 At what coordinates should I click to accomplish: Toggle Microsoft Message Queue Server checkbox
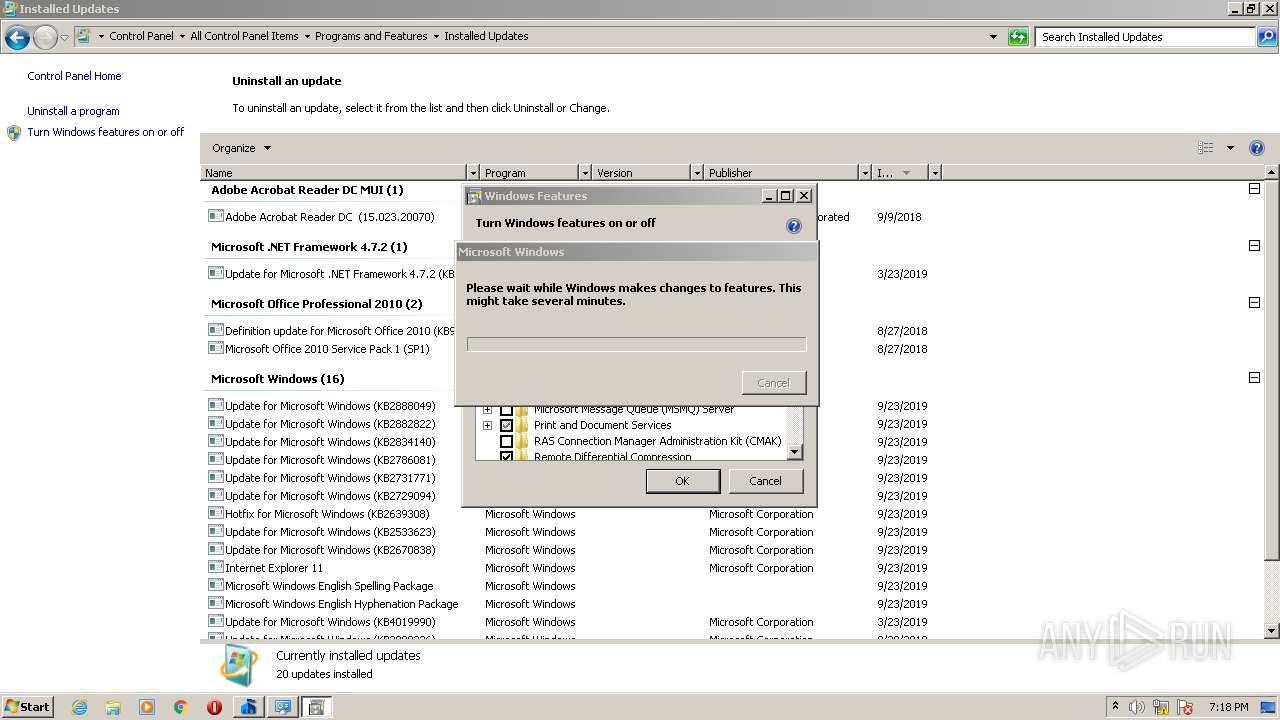[506, 410]
